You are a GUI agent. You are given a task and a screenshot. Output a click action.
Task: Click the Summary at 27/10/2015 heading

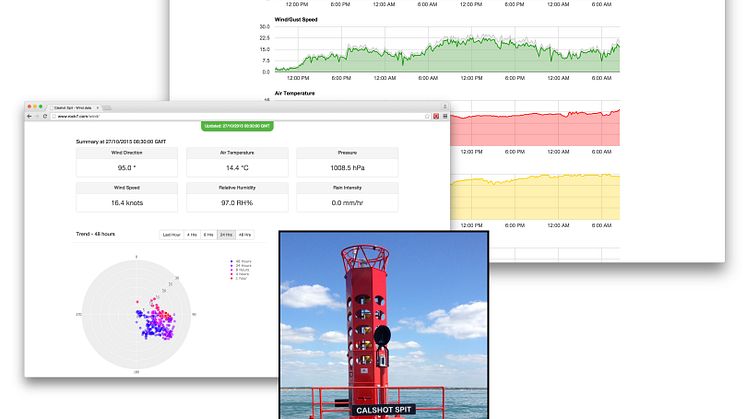click(x=121, y=142)
